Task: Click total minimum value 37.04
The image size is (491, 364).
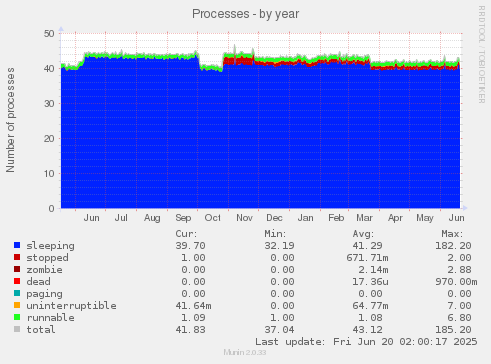Action: (279, 330)
